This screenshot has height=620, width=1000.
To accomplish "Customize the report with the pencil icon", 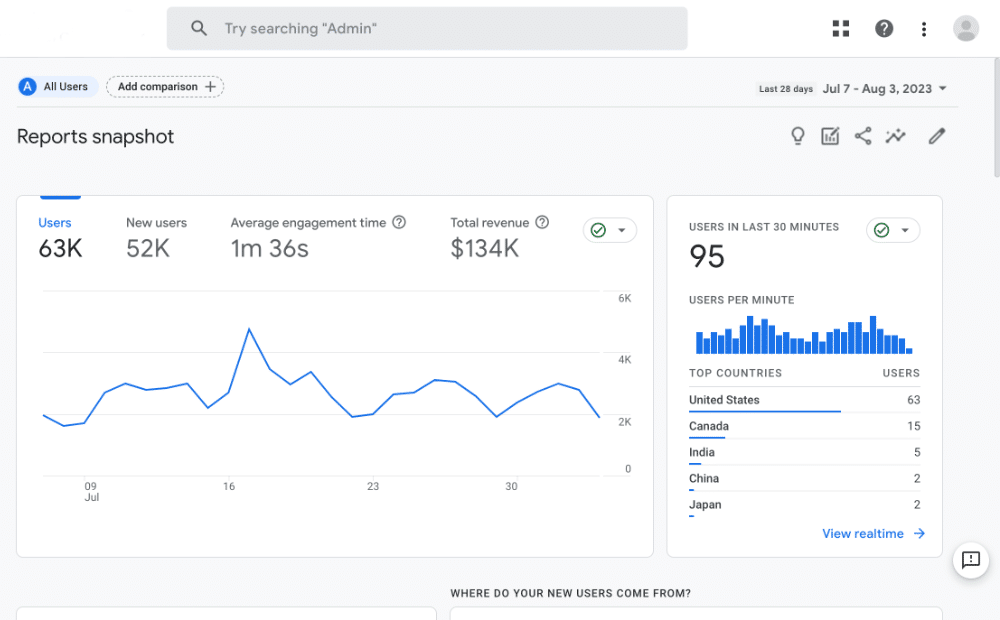I will tap(936, 135).
